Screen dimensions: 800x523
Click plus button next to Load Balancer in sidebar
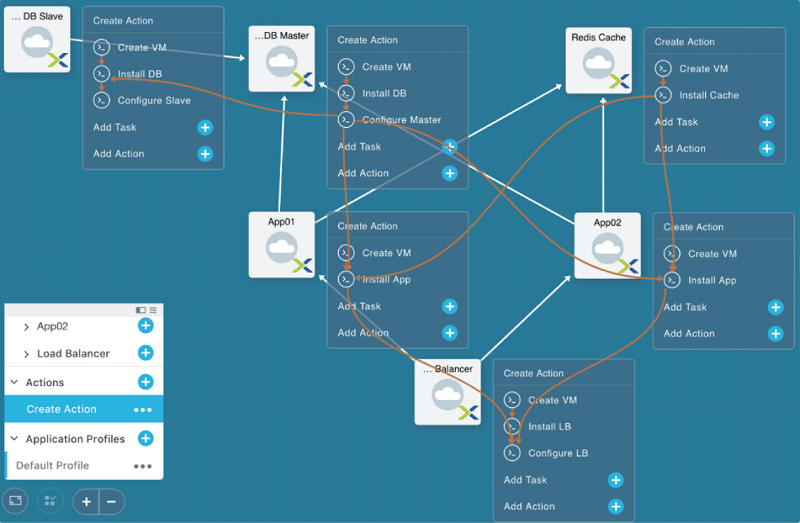coord(145,353)
